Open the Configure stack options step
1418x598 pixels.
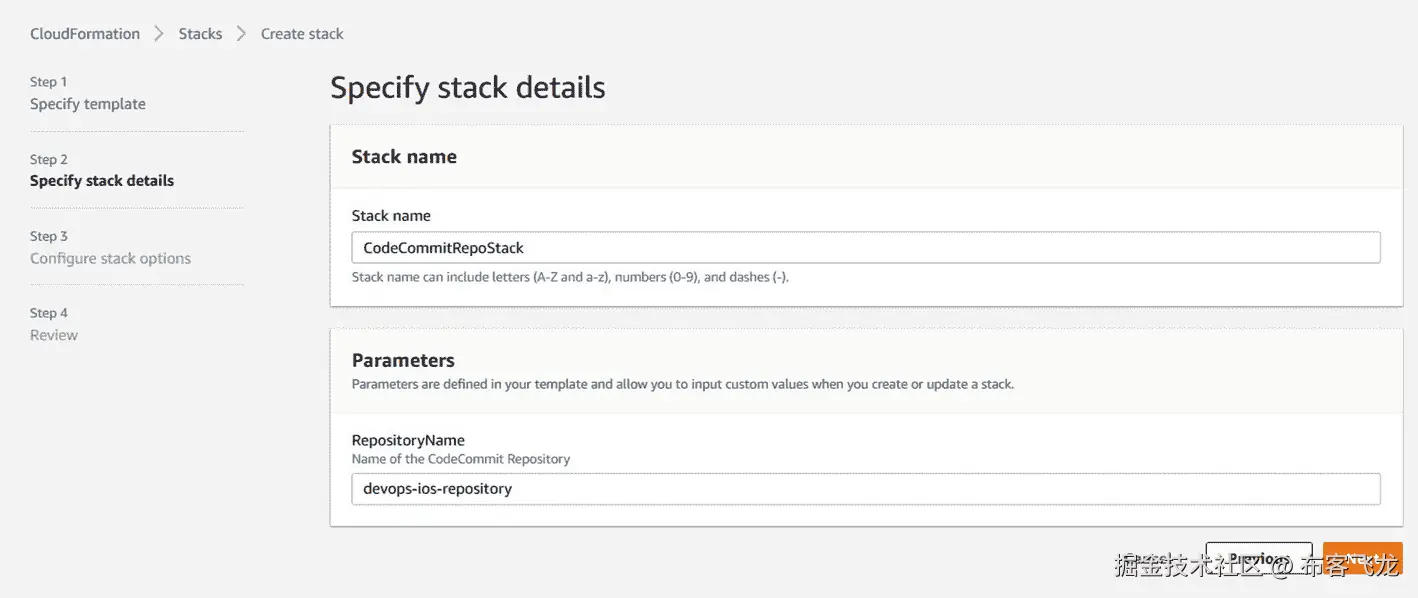point(110,258)
